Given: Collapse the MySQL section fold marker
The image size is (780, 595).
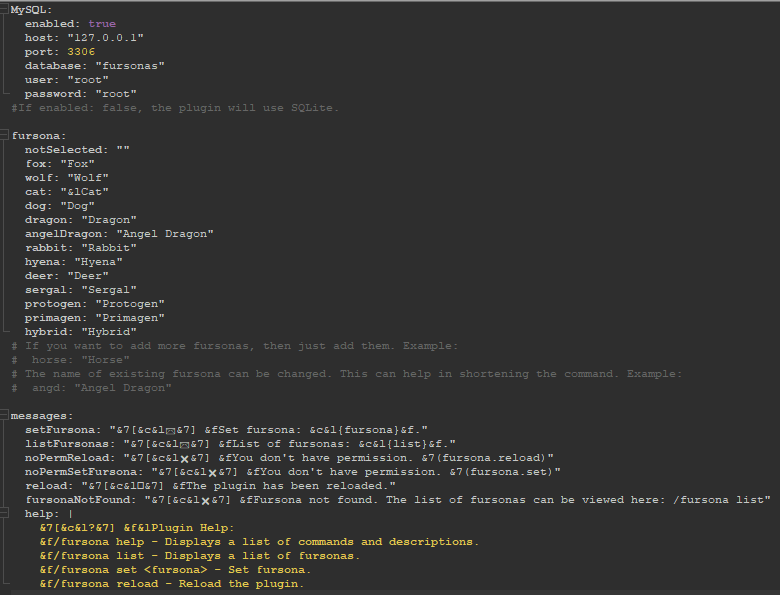Looking at the screenshot, I should click(6, 8).
